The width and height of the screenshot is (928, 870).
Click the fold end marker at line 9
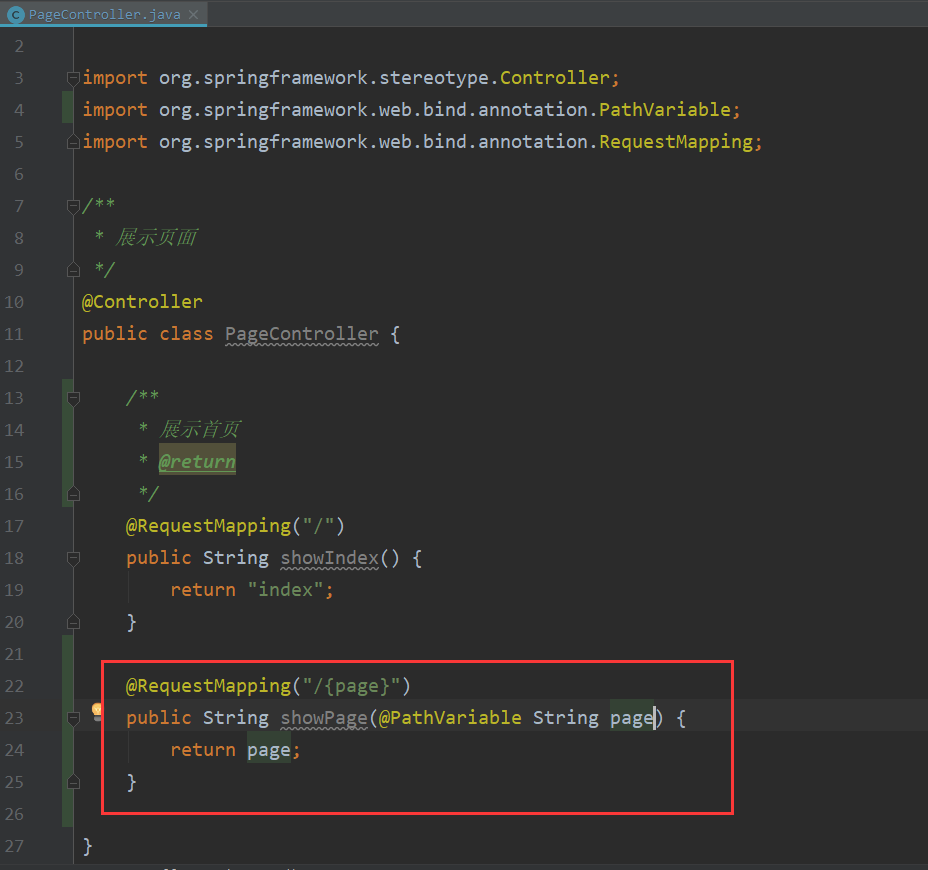(x=73, y=270)
